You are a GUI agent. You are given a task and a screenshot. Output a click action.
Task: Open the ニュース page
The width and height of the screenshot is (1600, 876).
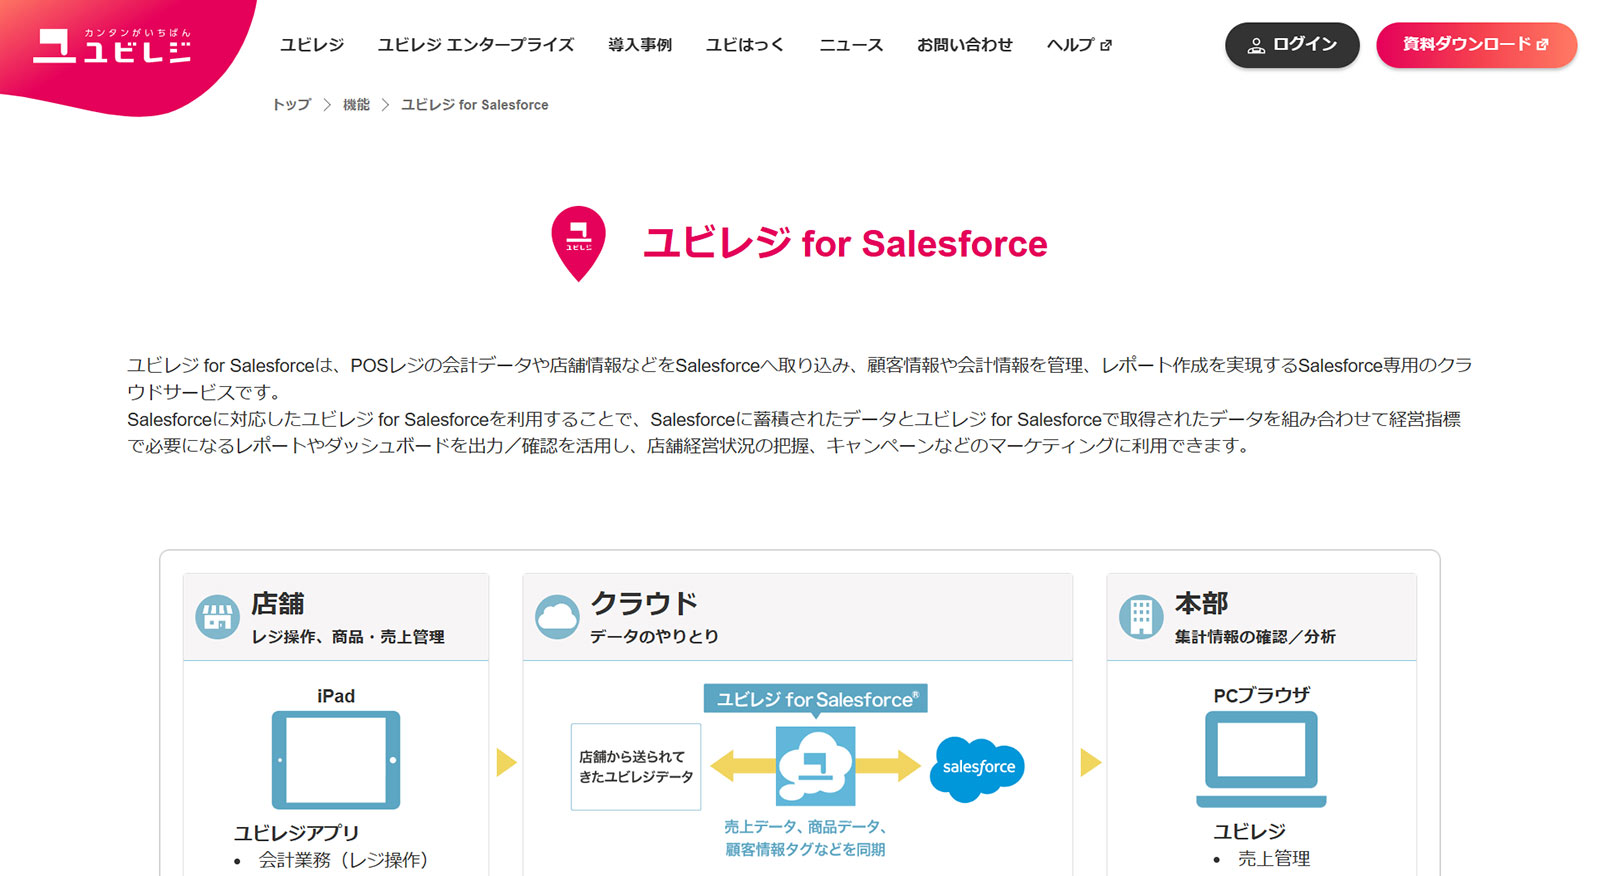851,45
